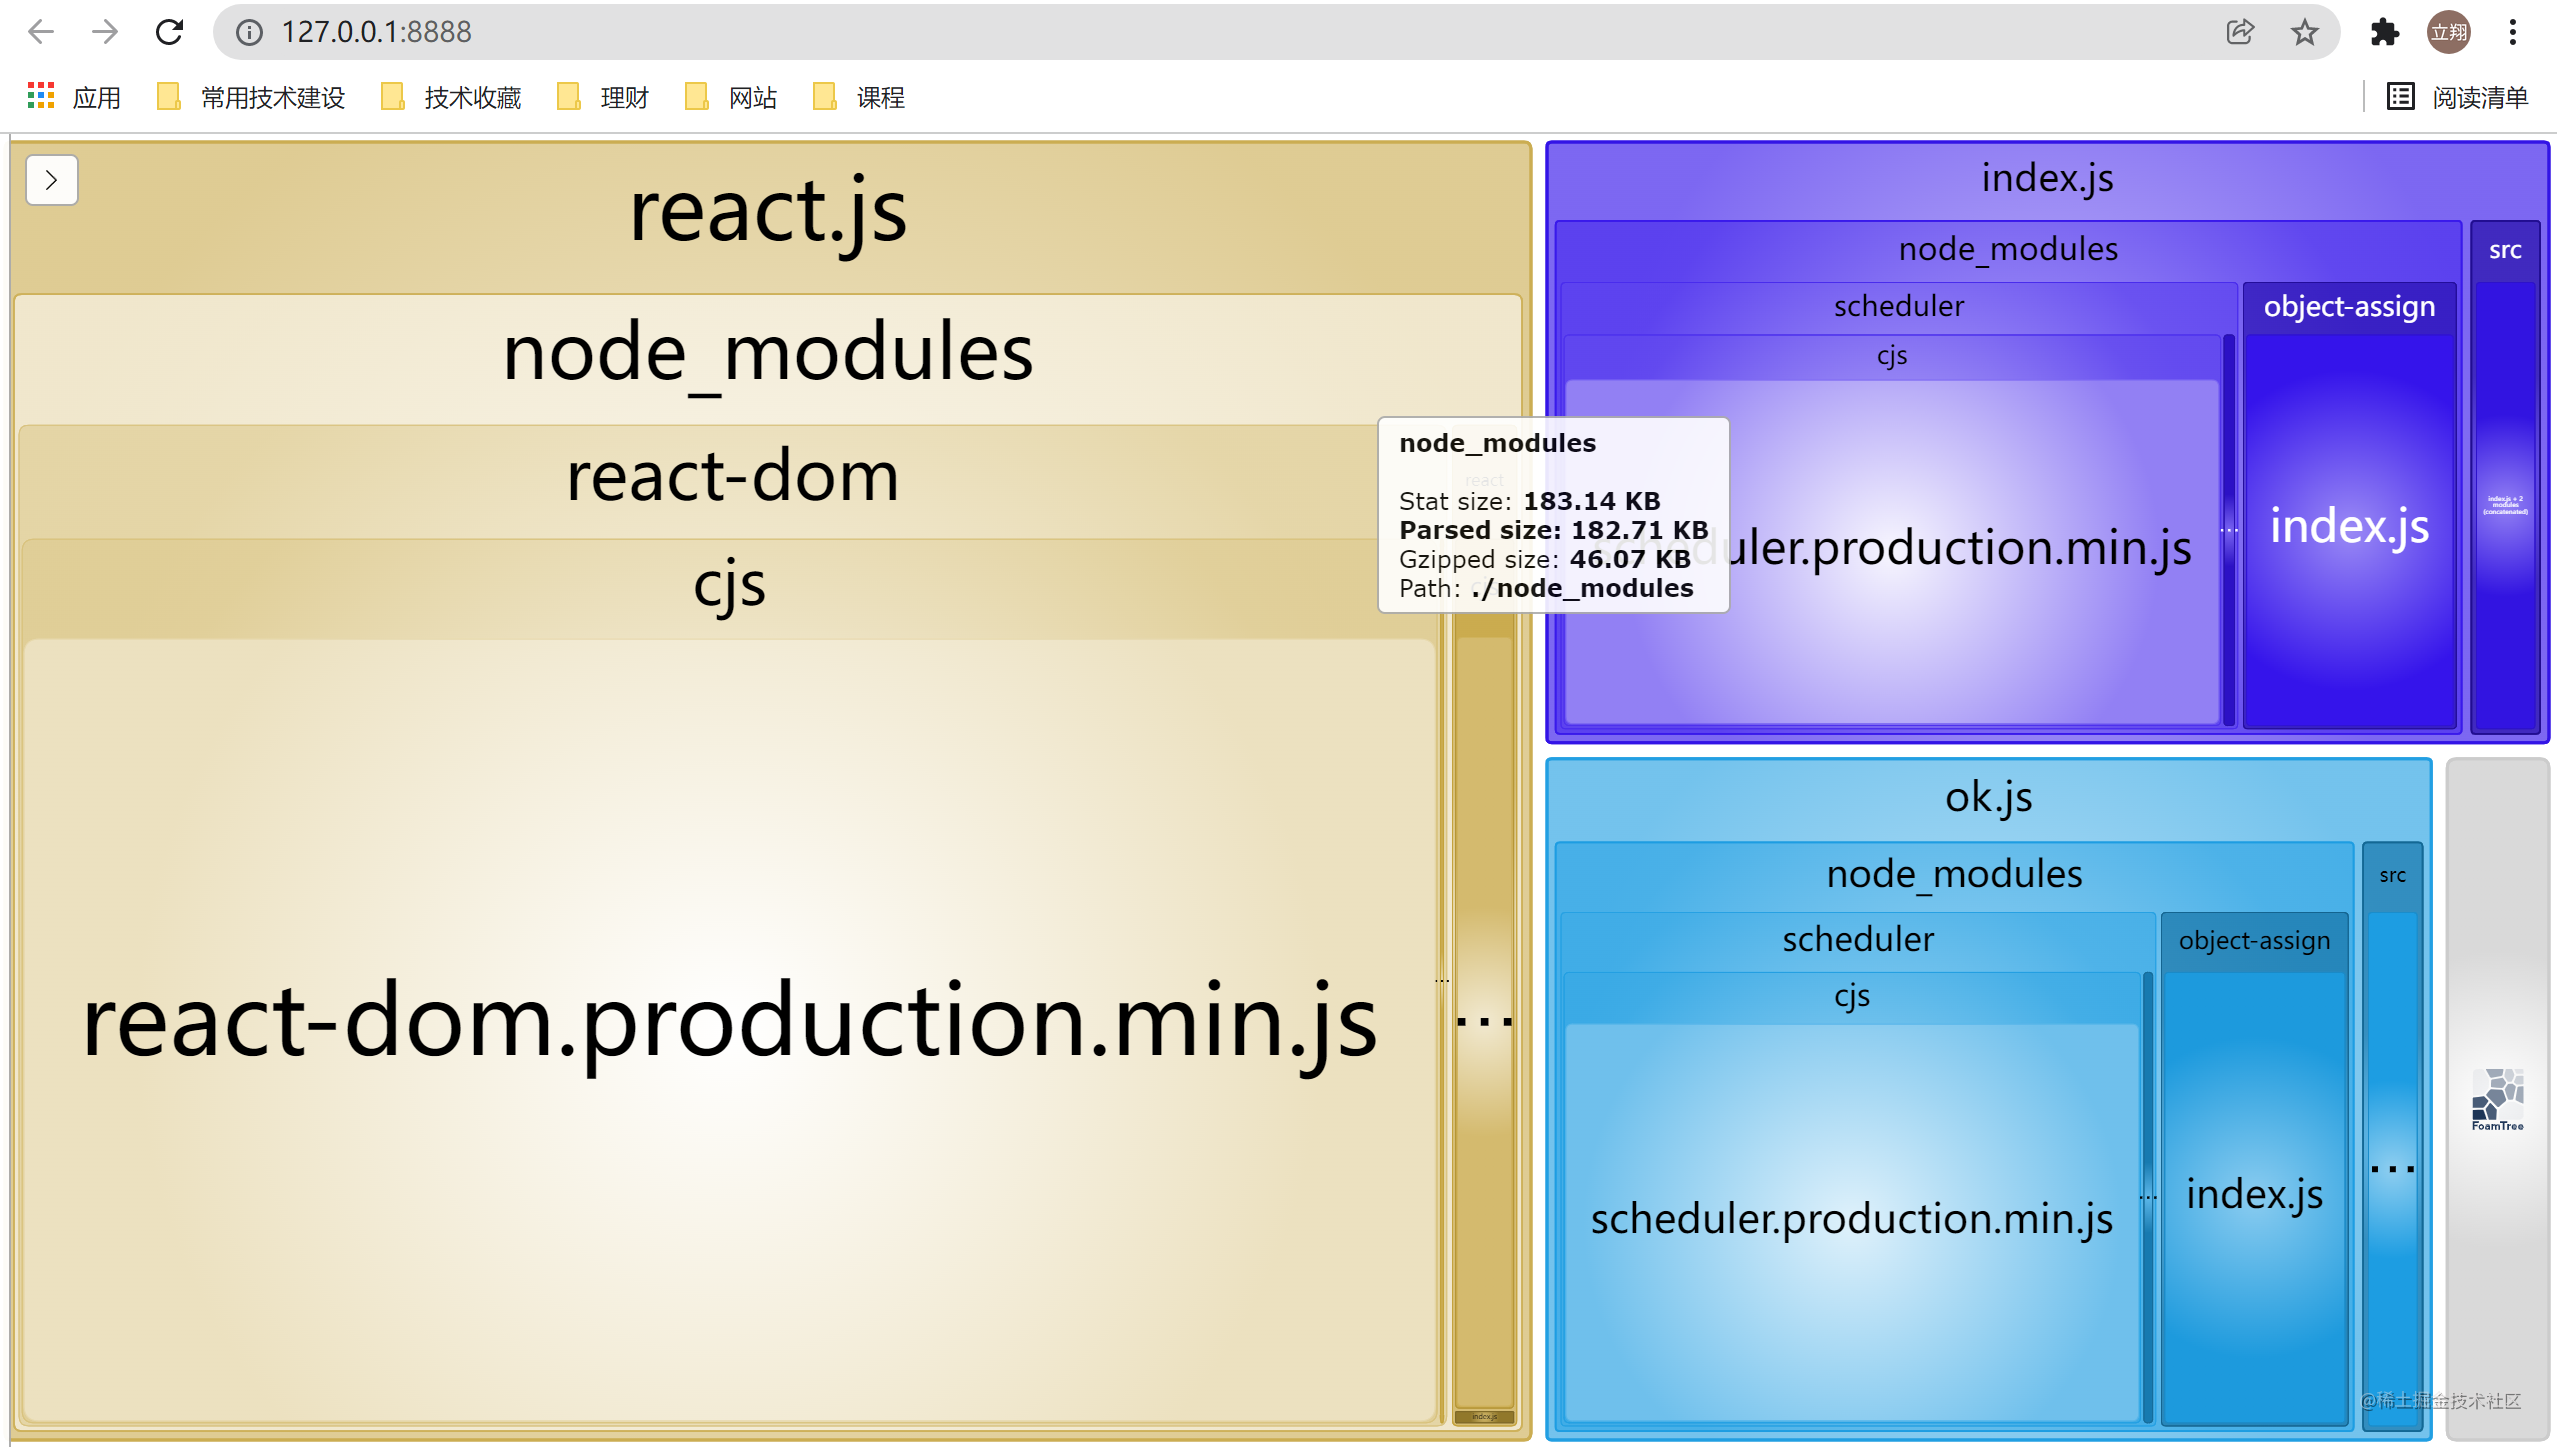Open the 应用 apps shortcut
The width and height of the screenshot is (2557, 1447).
tap(74, 97)
